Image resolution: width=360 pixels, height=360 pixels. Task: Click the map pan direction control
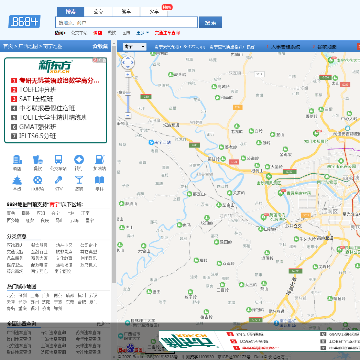coord(128,62)
